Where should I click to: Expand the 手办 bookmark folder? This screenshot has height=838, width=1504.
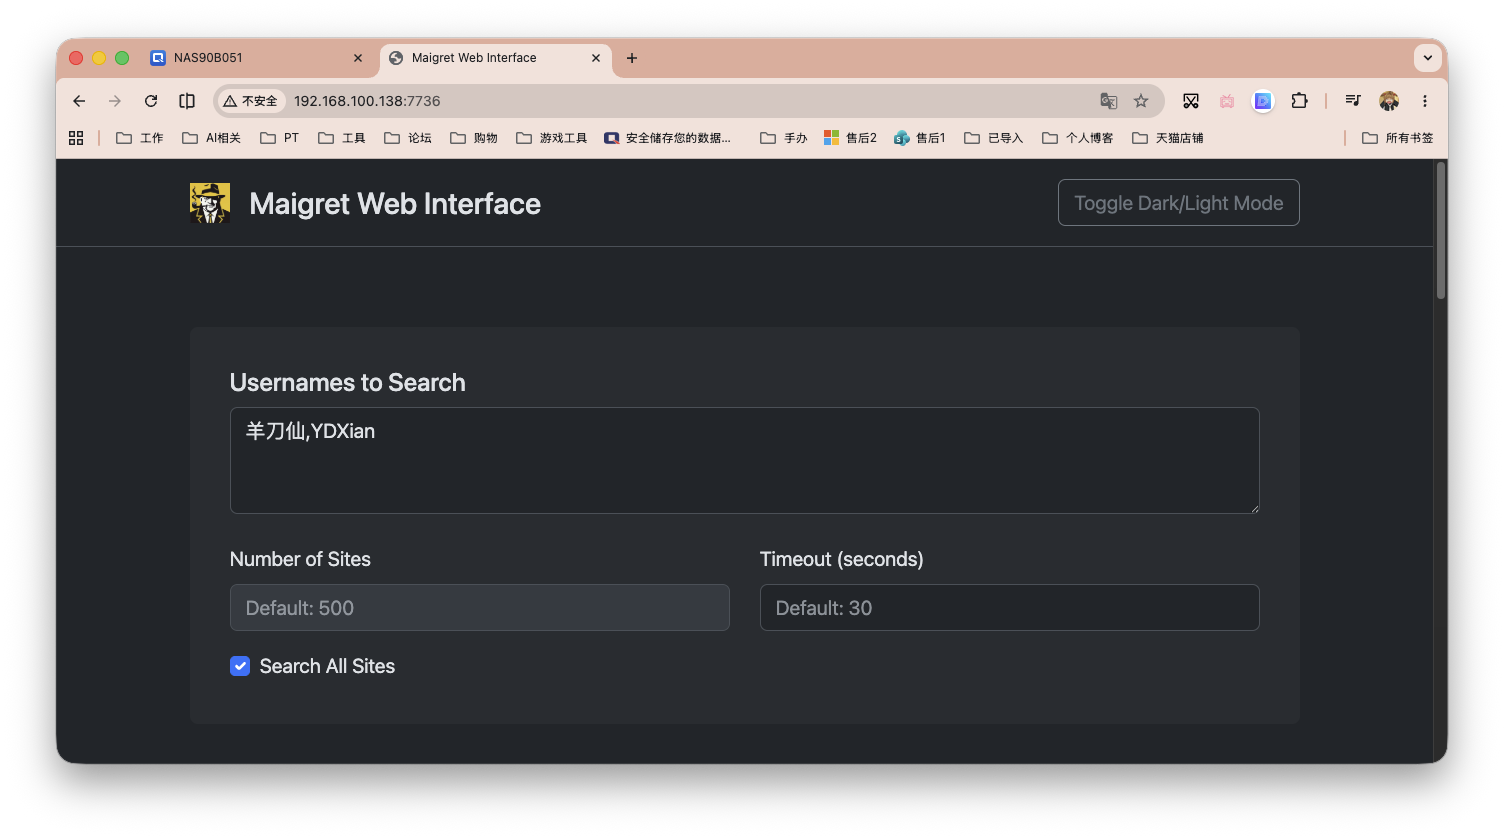click(x=784, y=138)
